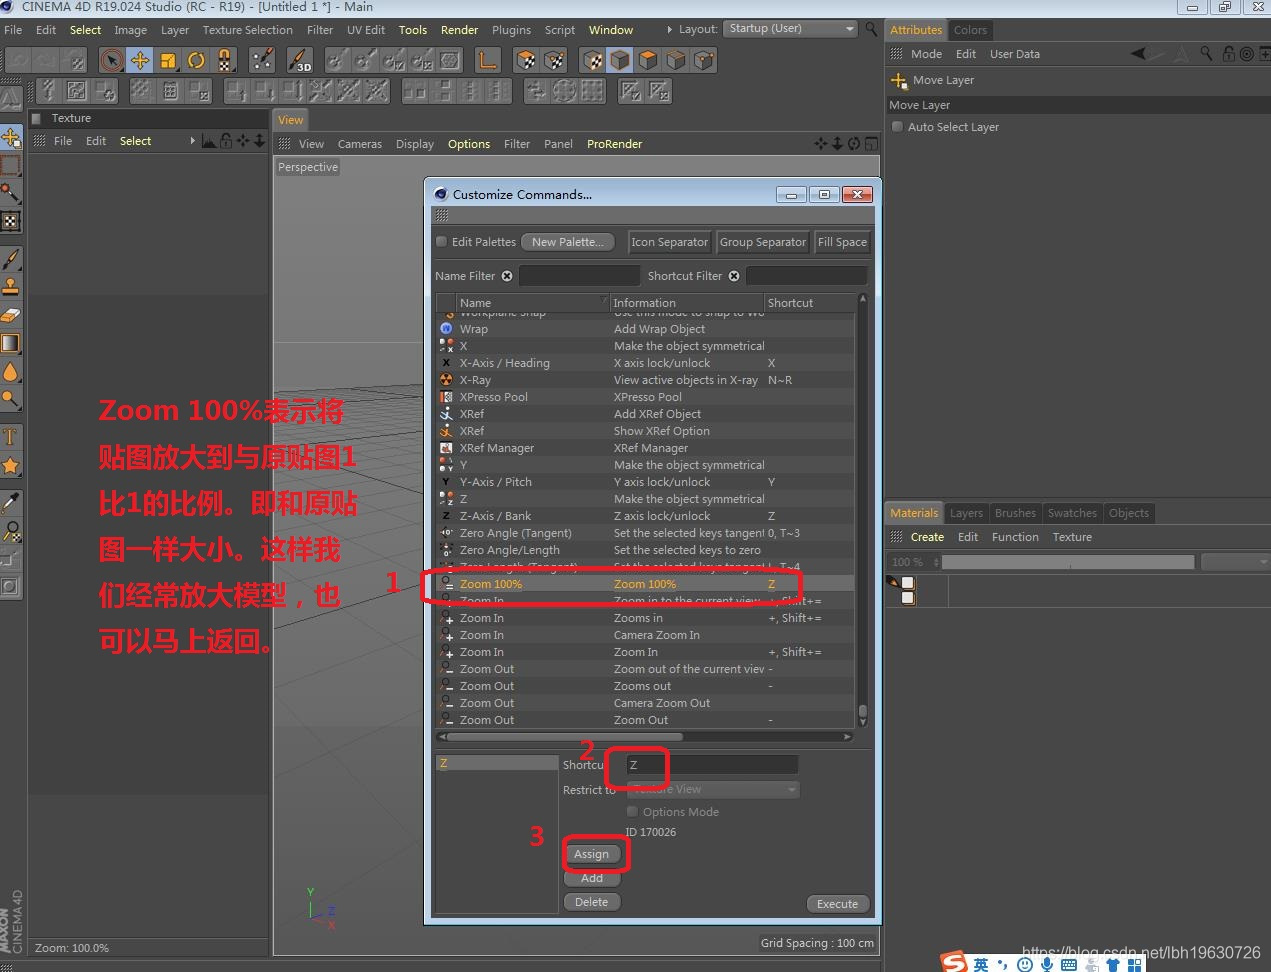Expand the Texture panel menu arrow
1271x972 pixels.
pyautogui.click(x=193, y=141)
